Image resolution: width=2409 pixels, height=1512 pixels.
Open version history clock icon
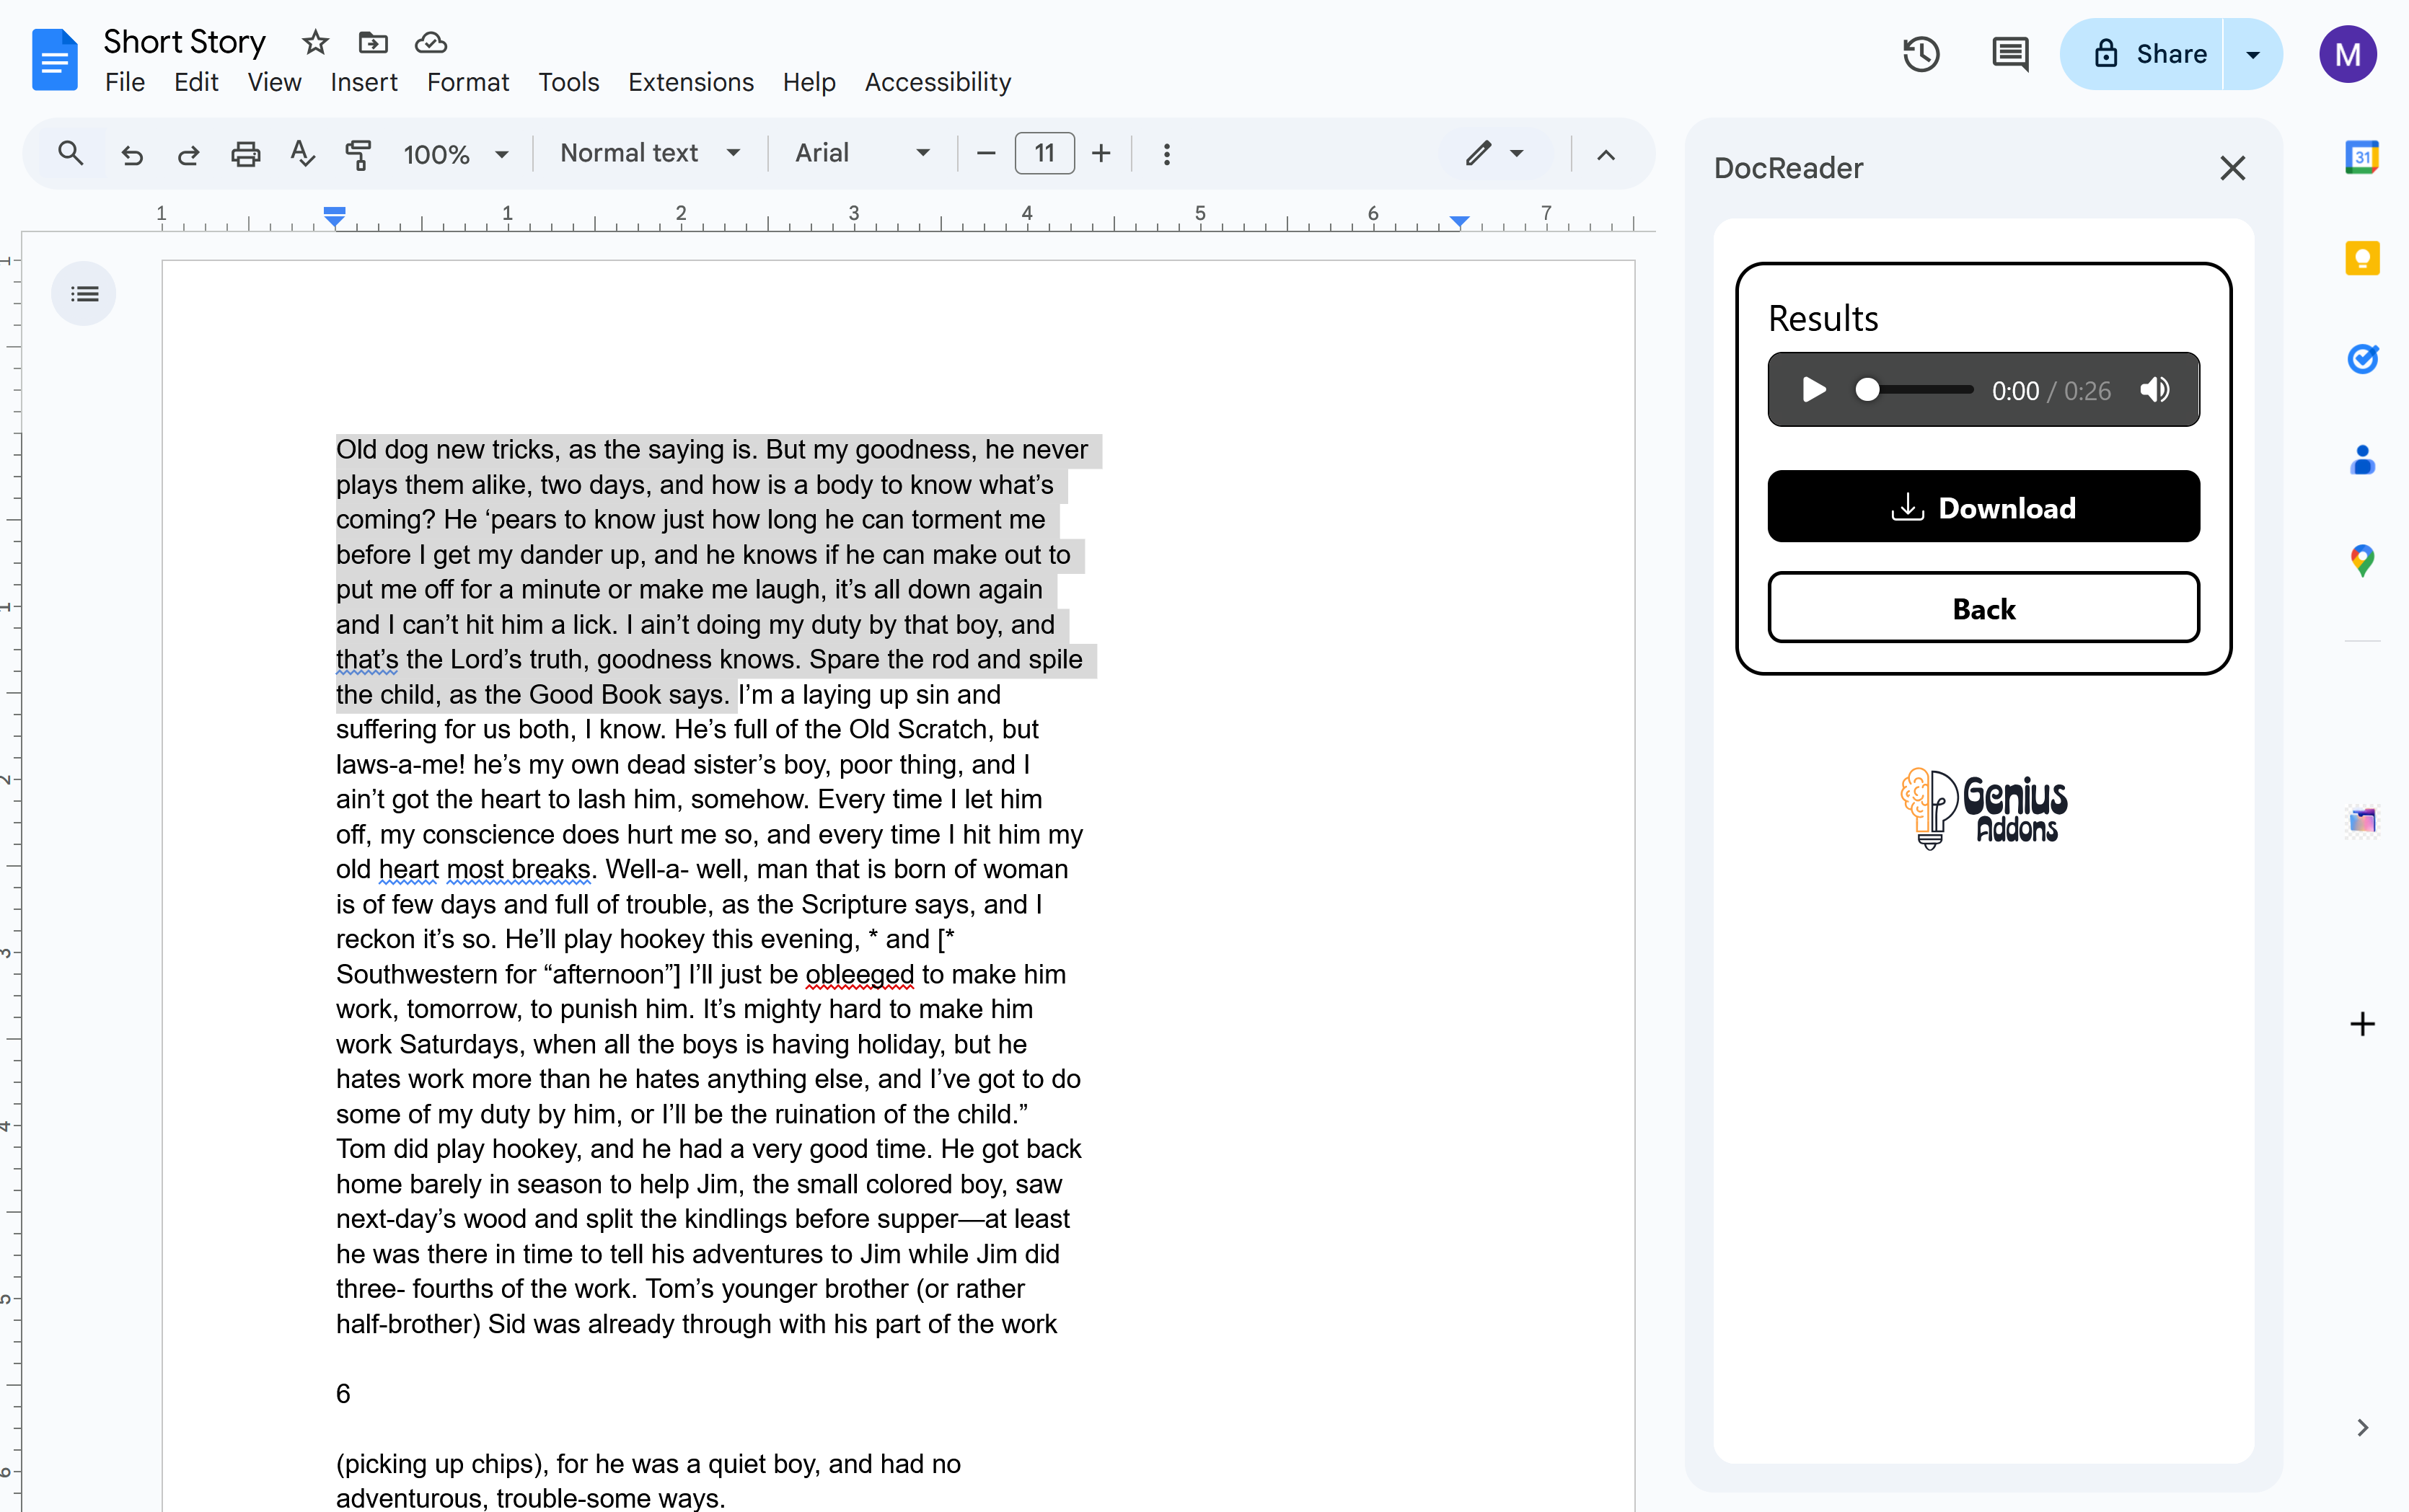pyautogui.click(x=1921, y=54)
